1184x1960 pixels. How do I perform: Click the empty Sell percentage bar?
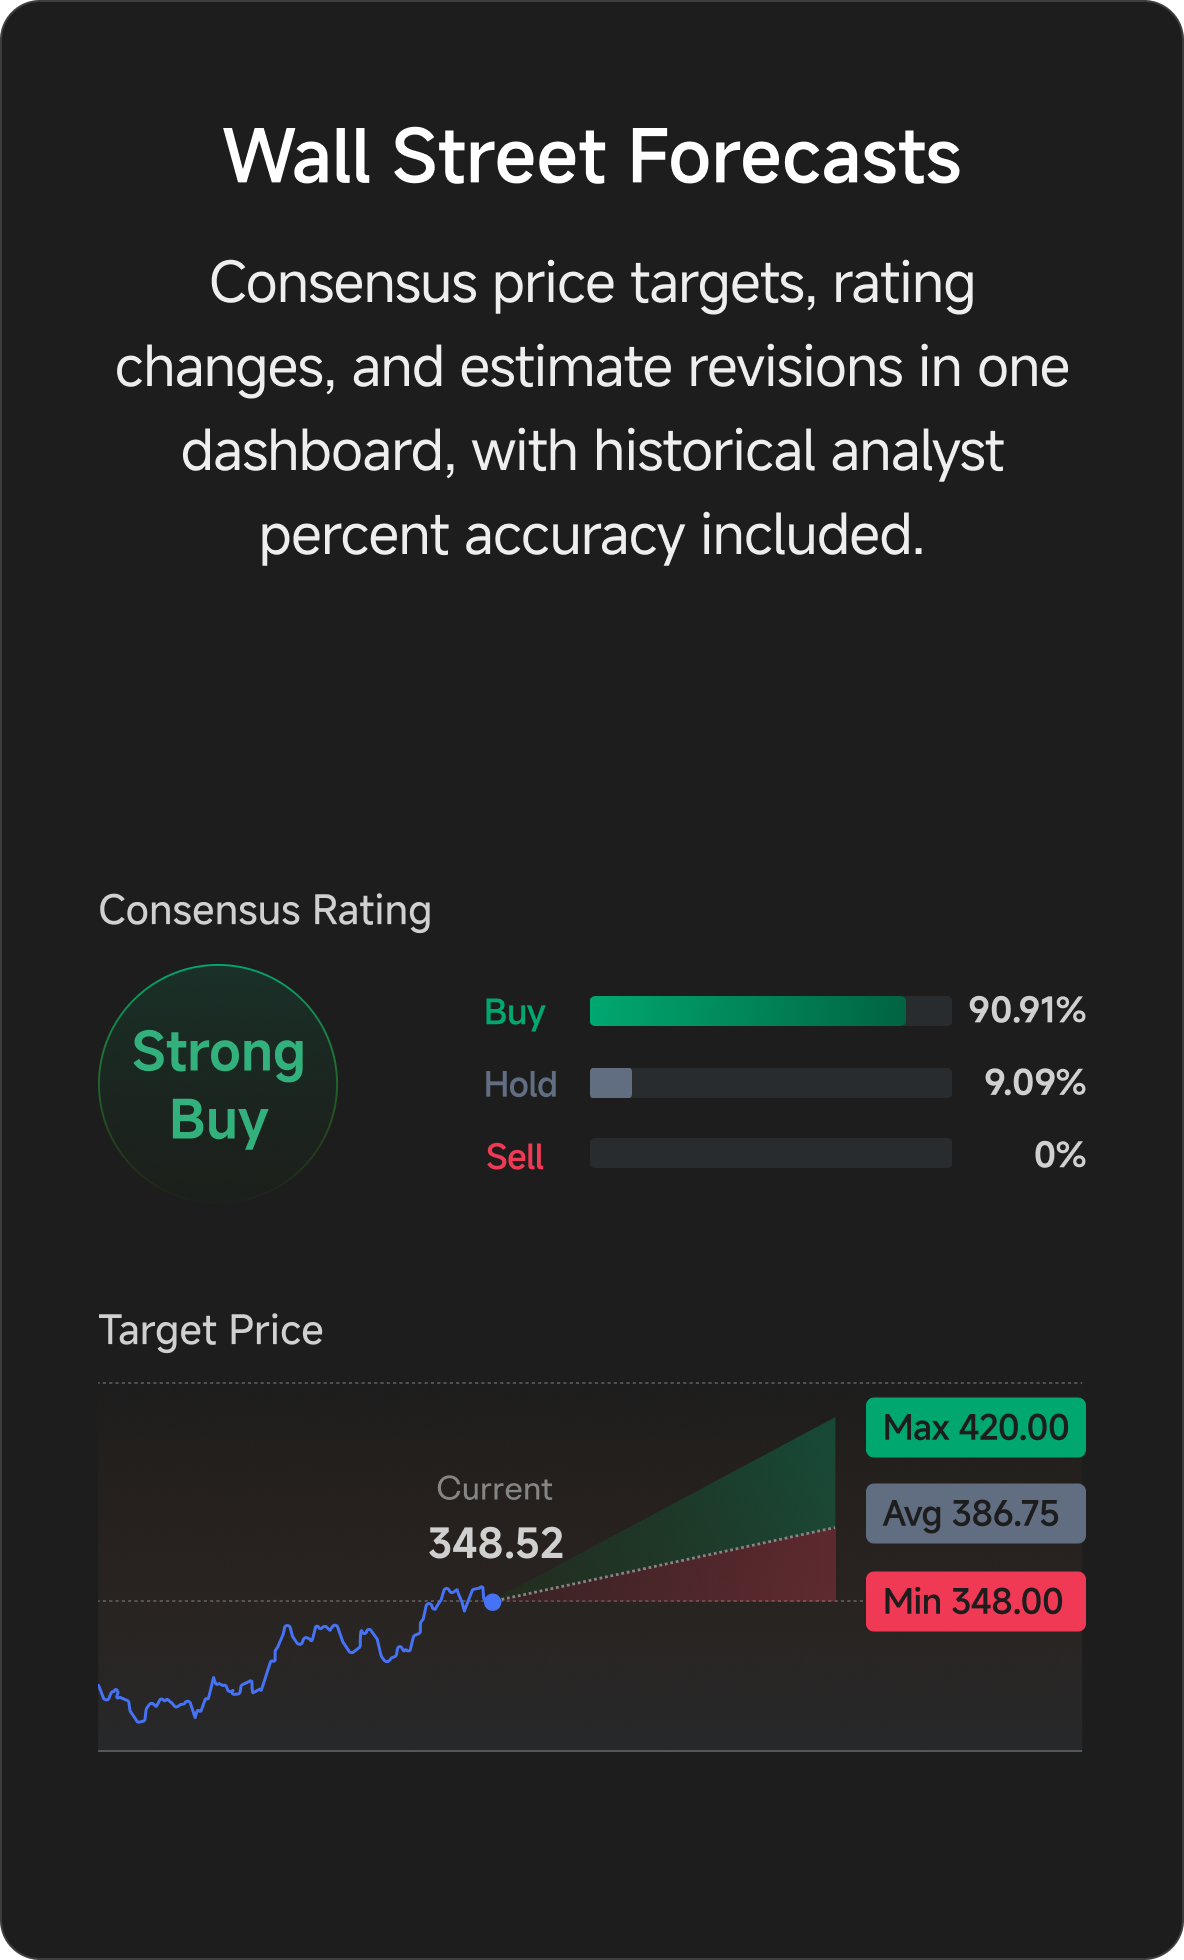770,1153
